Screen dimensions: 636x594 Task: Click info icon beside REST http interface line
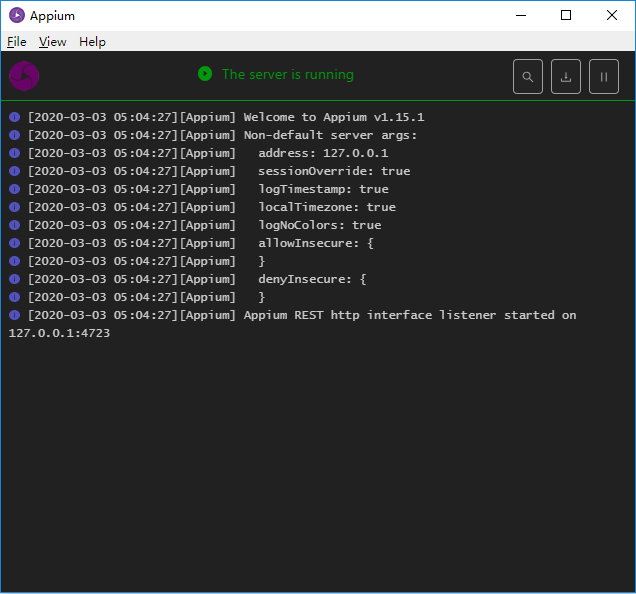coord(15,315)
